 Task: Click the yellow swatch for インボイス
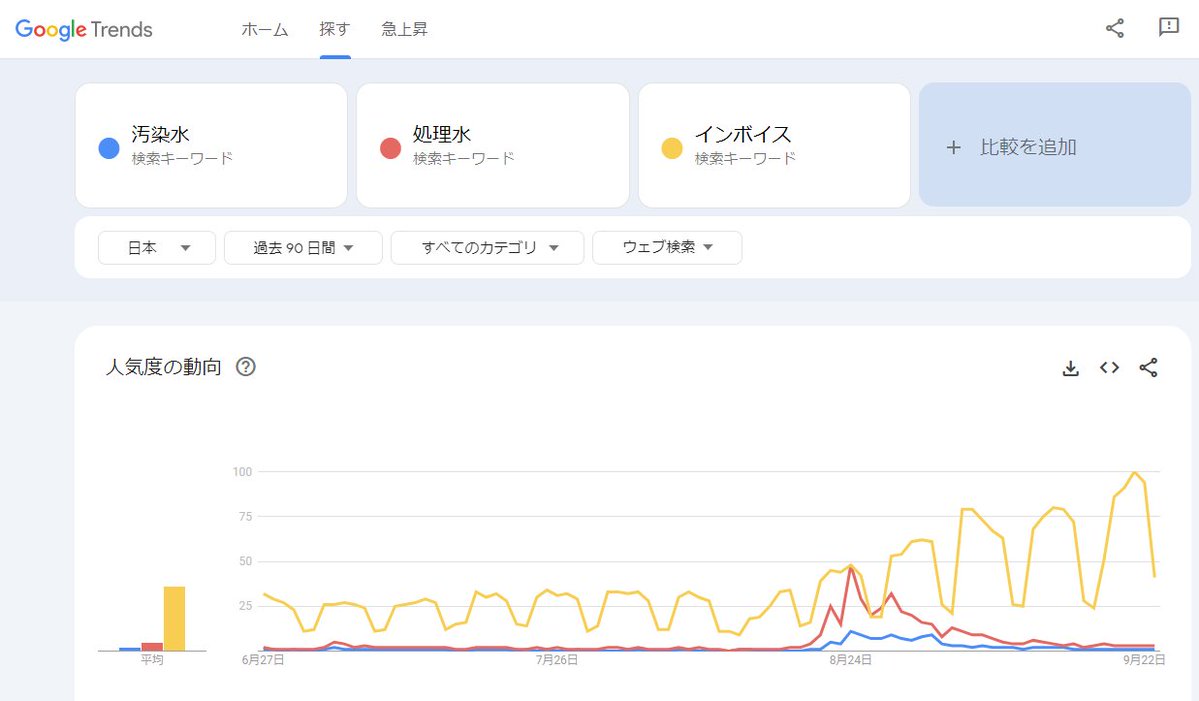click(x=672, y=148)
